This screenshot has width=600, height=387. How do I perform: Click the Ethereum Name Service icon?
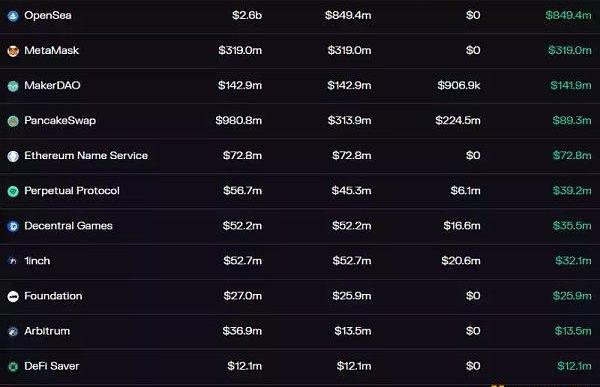click(x=13, y=156)
